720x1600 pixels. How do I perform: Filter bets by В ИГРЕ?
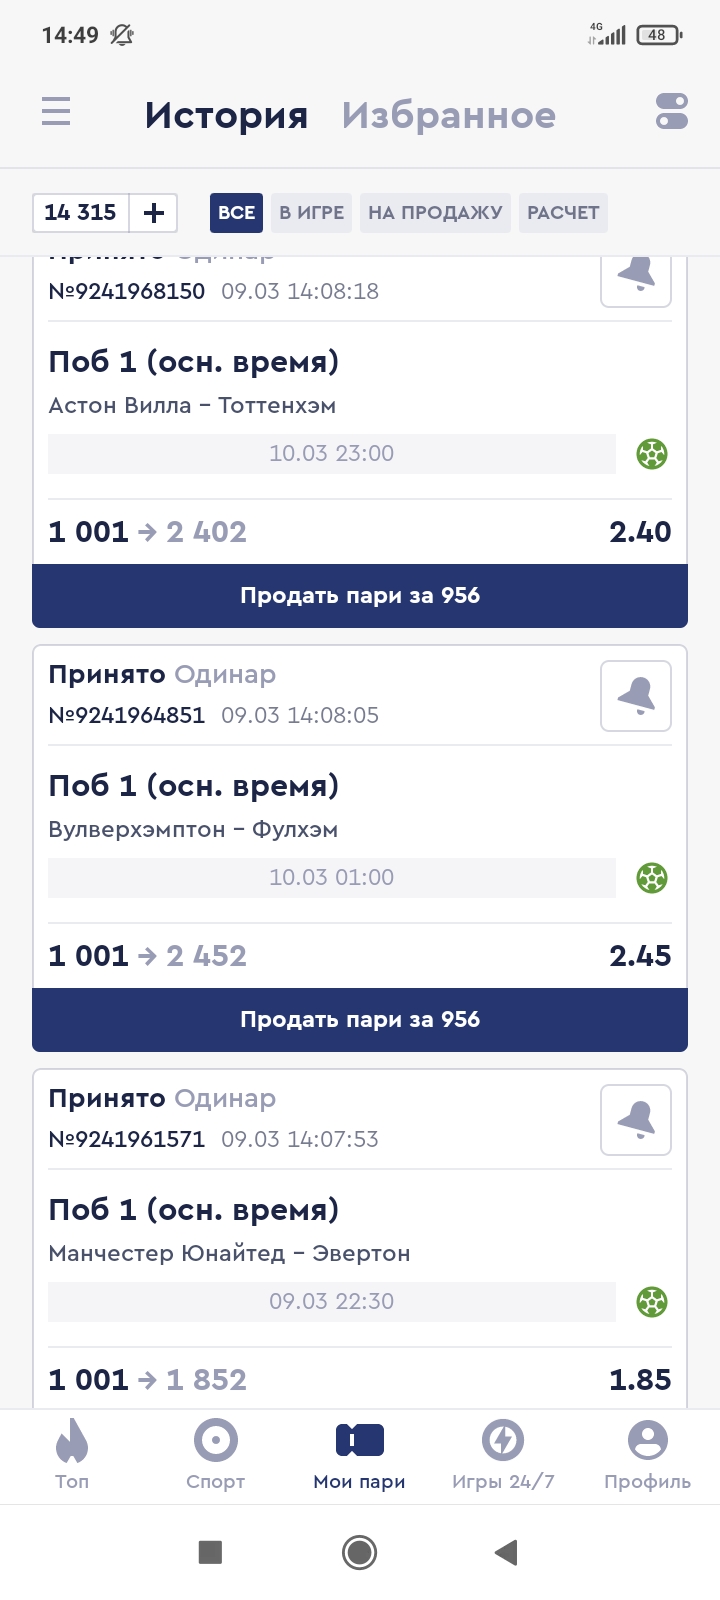[x=311, y=213]
